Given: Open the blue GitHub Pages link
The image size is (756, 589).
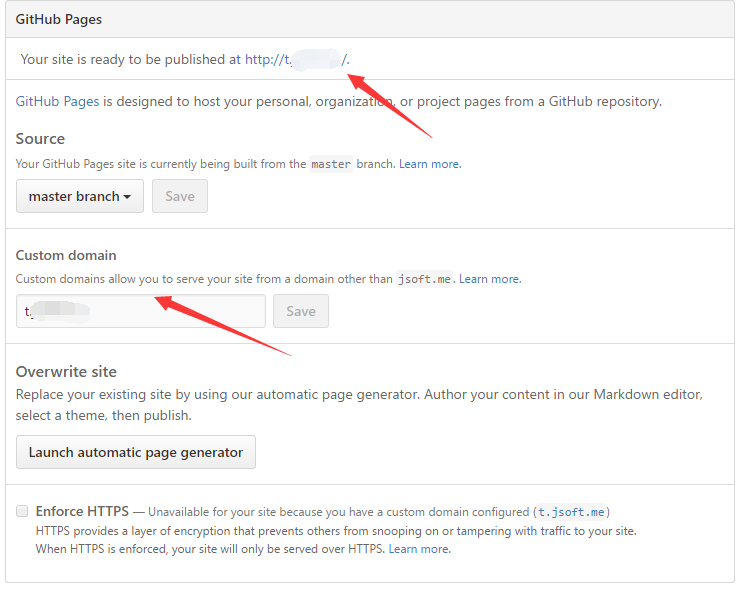Looking at the screenshot, I should pos(57,102).
